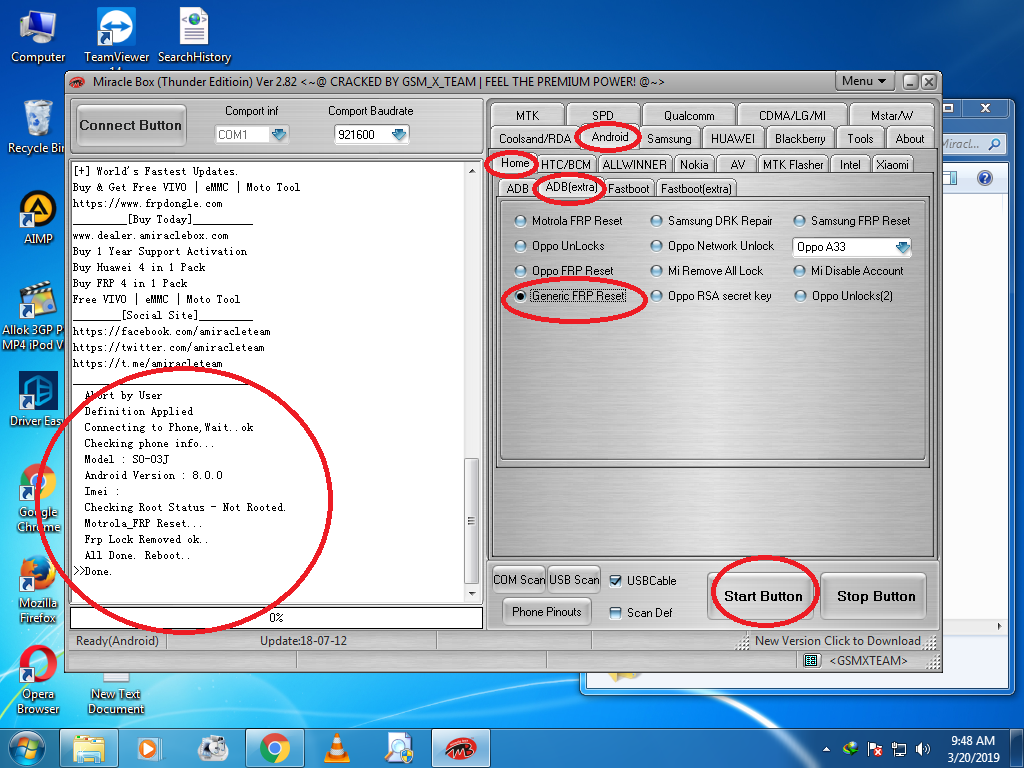
Task: Switch to the Qualcomm tab
Action: pos(689,115)
